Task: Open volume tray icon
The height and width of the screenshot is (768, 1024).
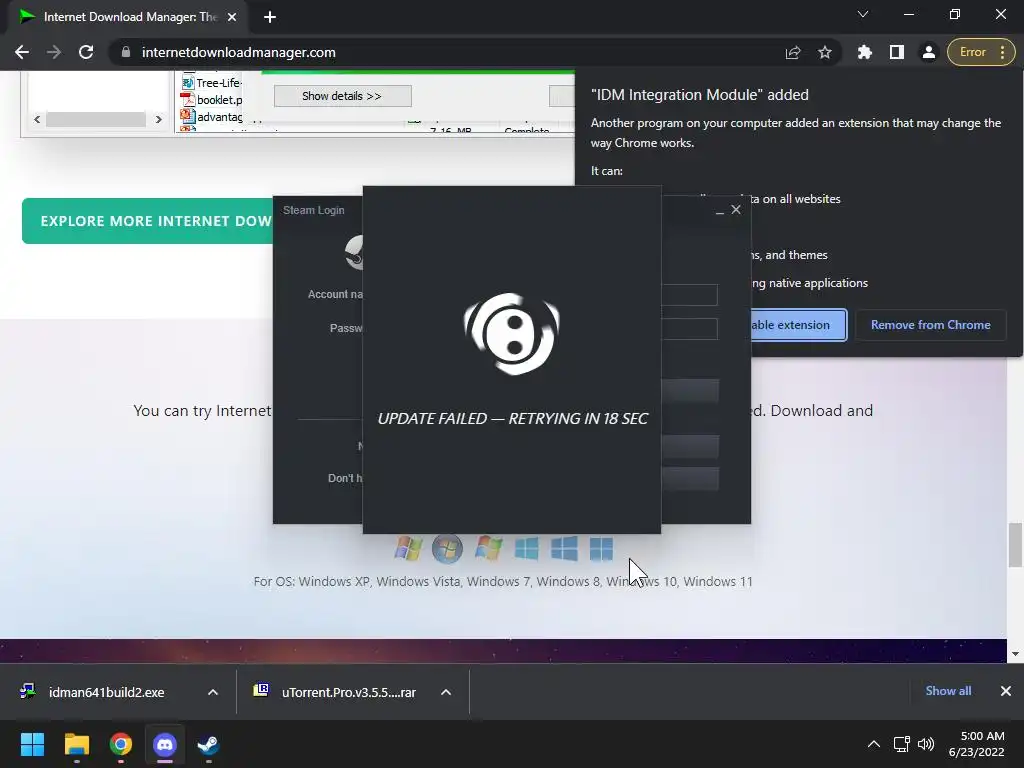Action: click(x=926, y=744)
